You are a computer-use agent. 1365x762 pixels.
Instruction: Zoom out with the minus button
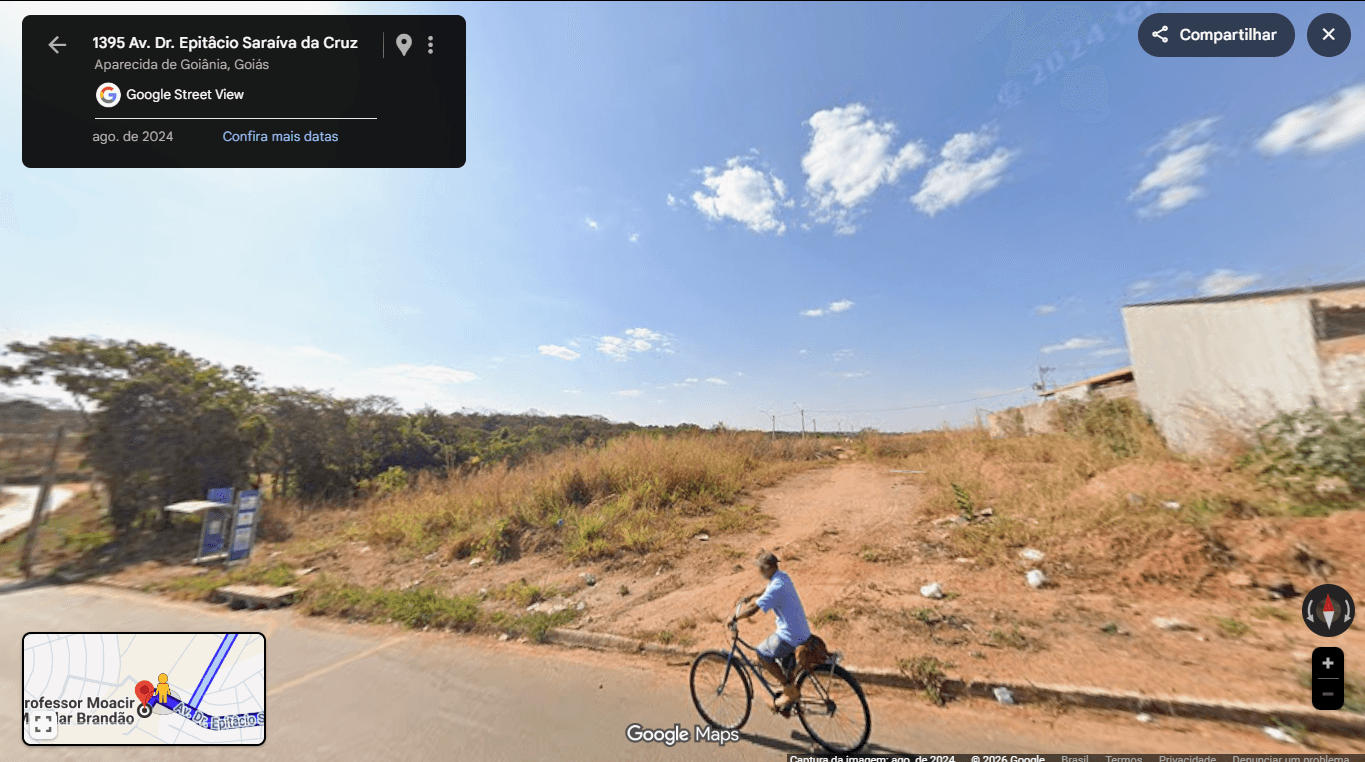tap(1328, 694)
